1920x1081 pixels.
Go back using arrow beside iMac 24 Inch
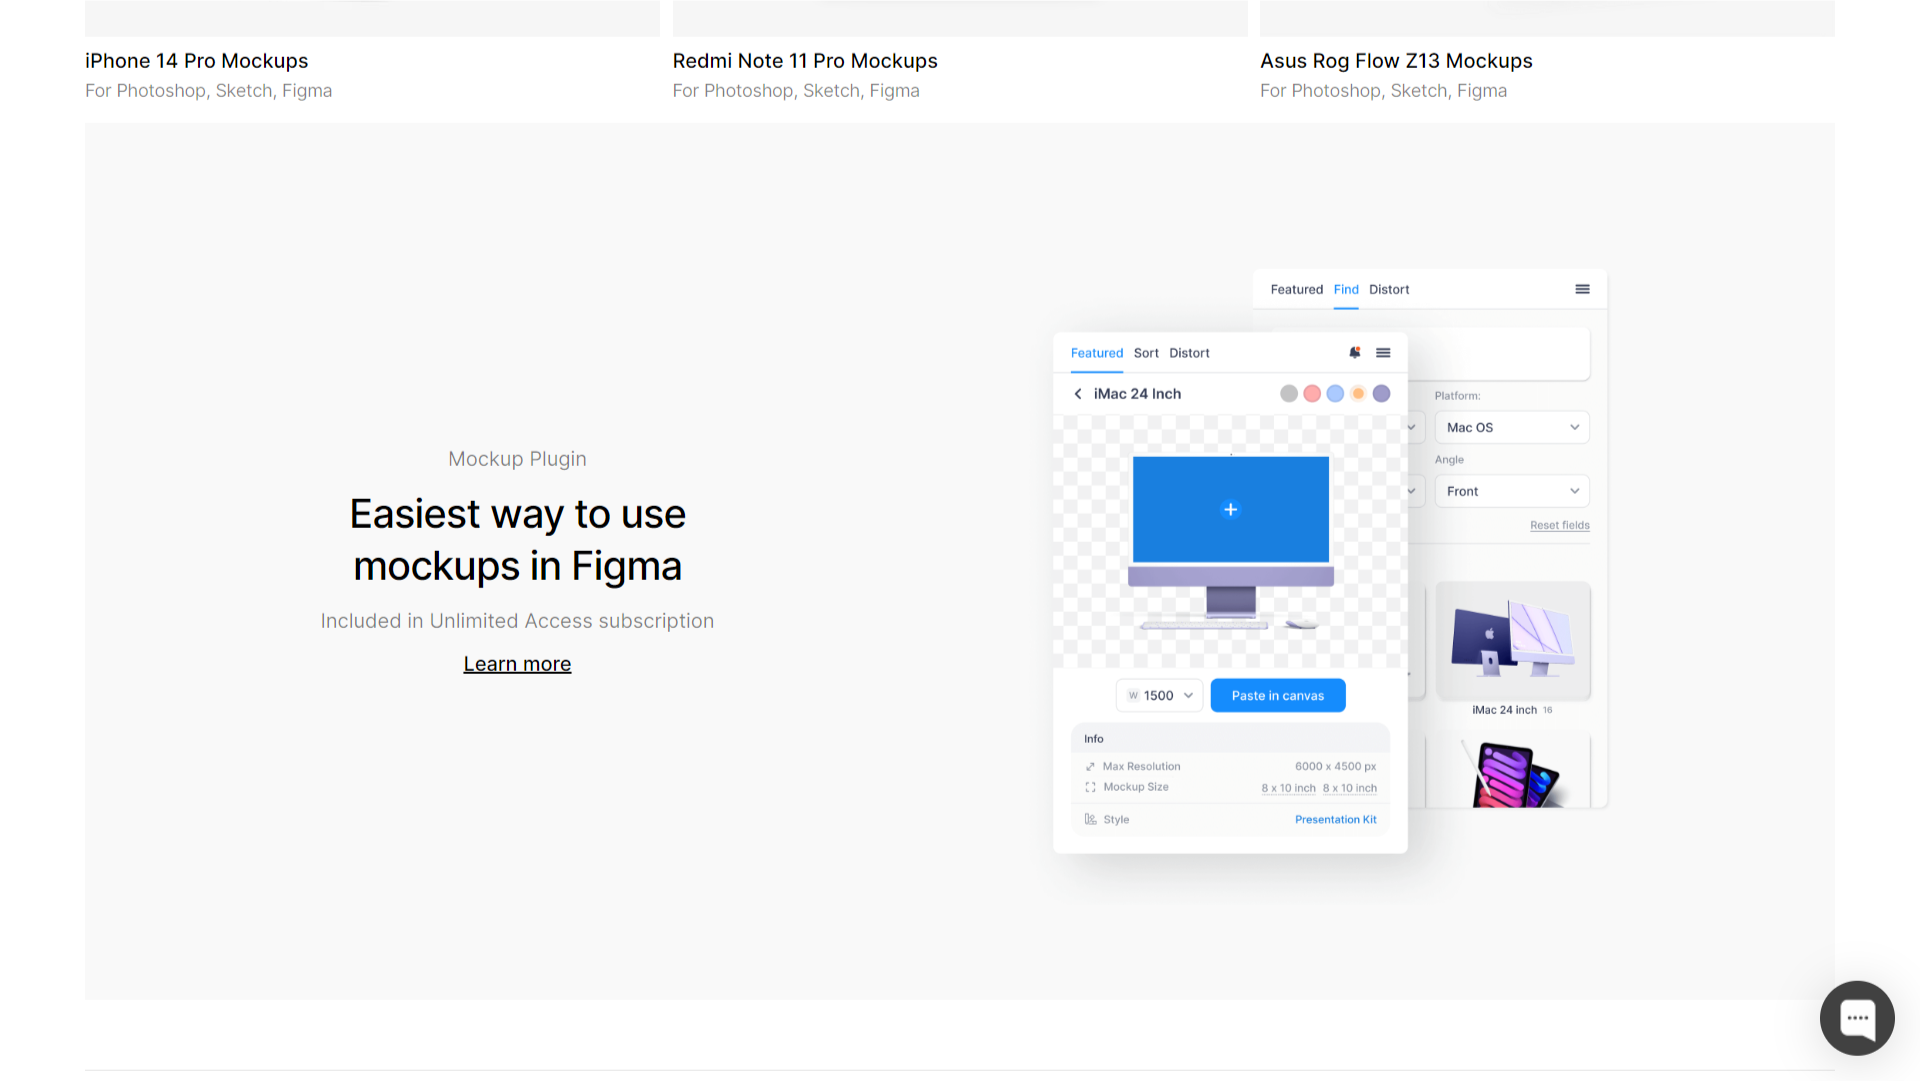(x=1078, y=394)
